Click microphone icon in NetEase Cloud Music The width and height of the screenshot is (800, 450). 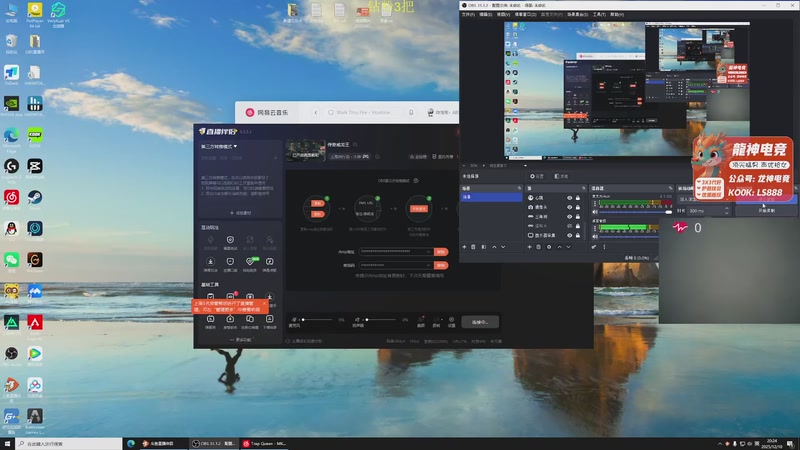pos(411,112)
